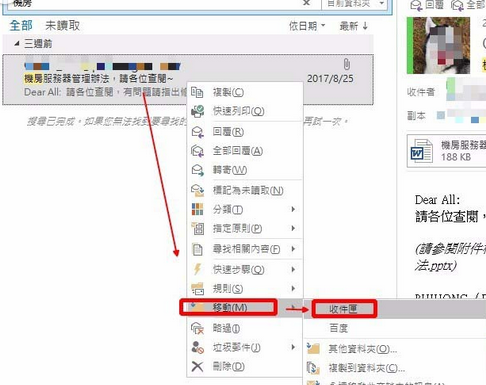Image resolution: width=486 pixels, height=385 pixels.
Task: Choose 轉寄(W) from the context menu
Action: [x=245, y=170]
